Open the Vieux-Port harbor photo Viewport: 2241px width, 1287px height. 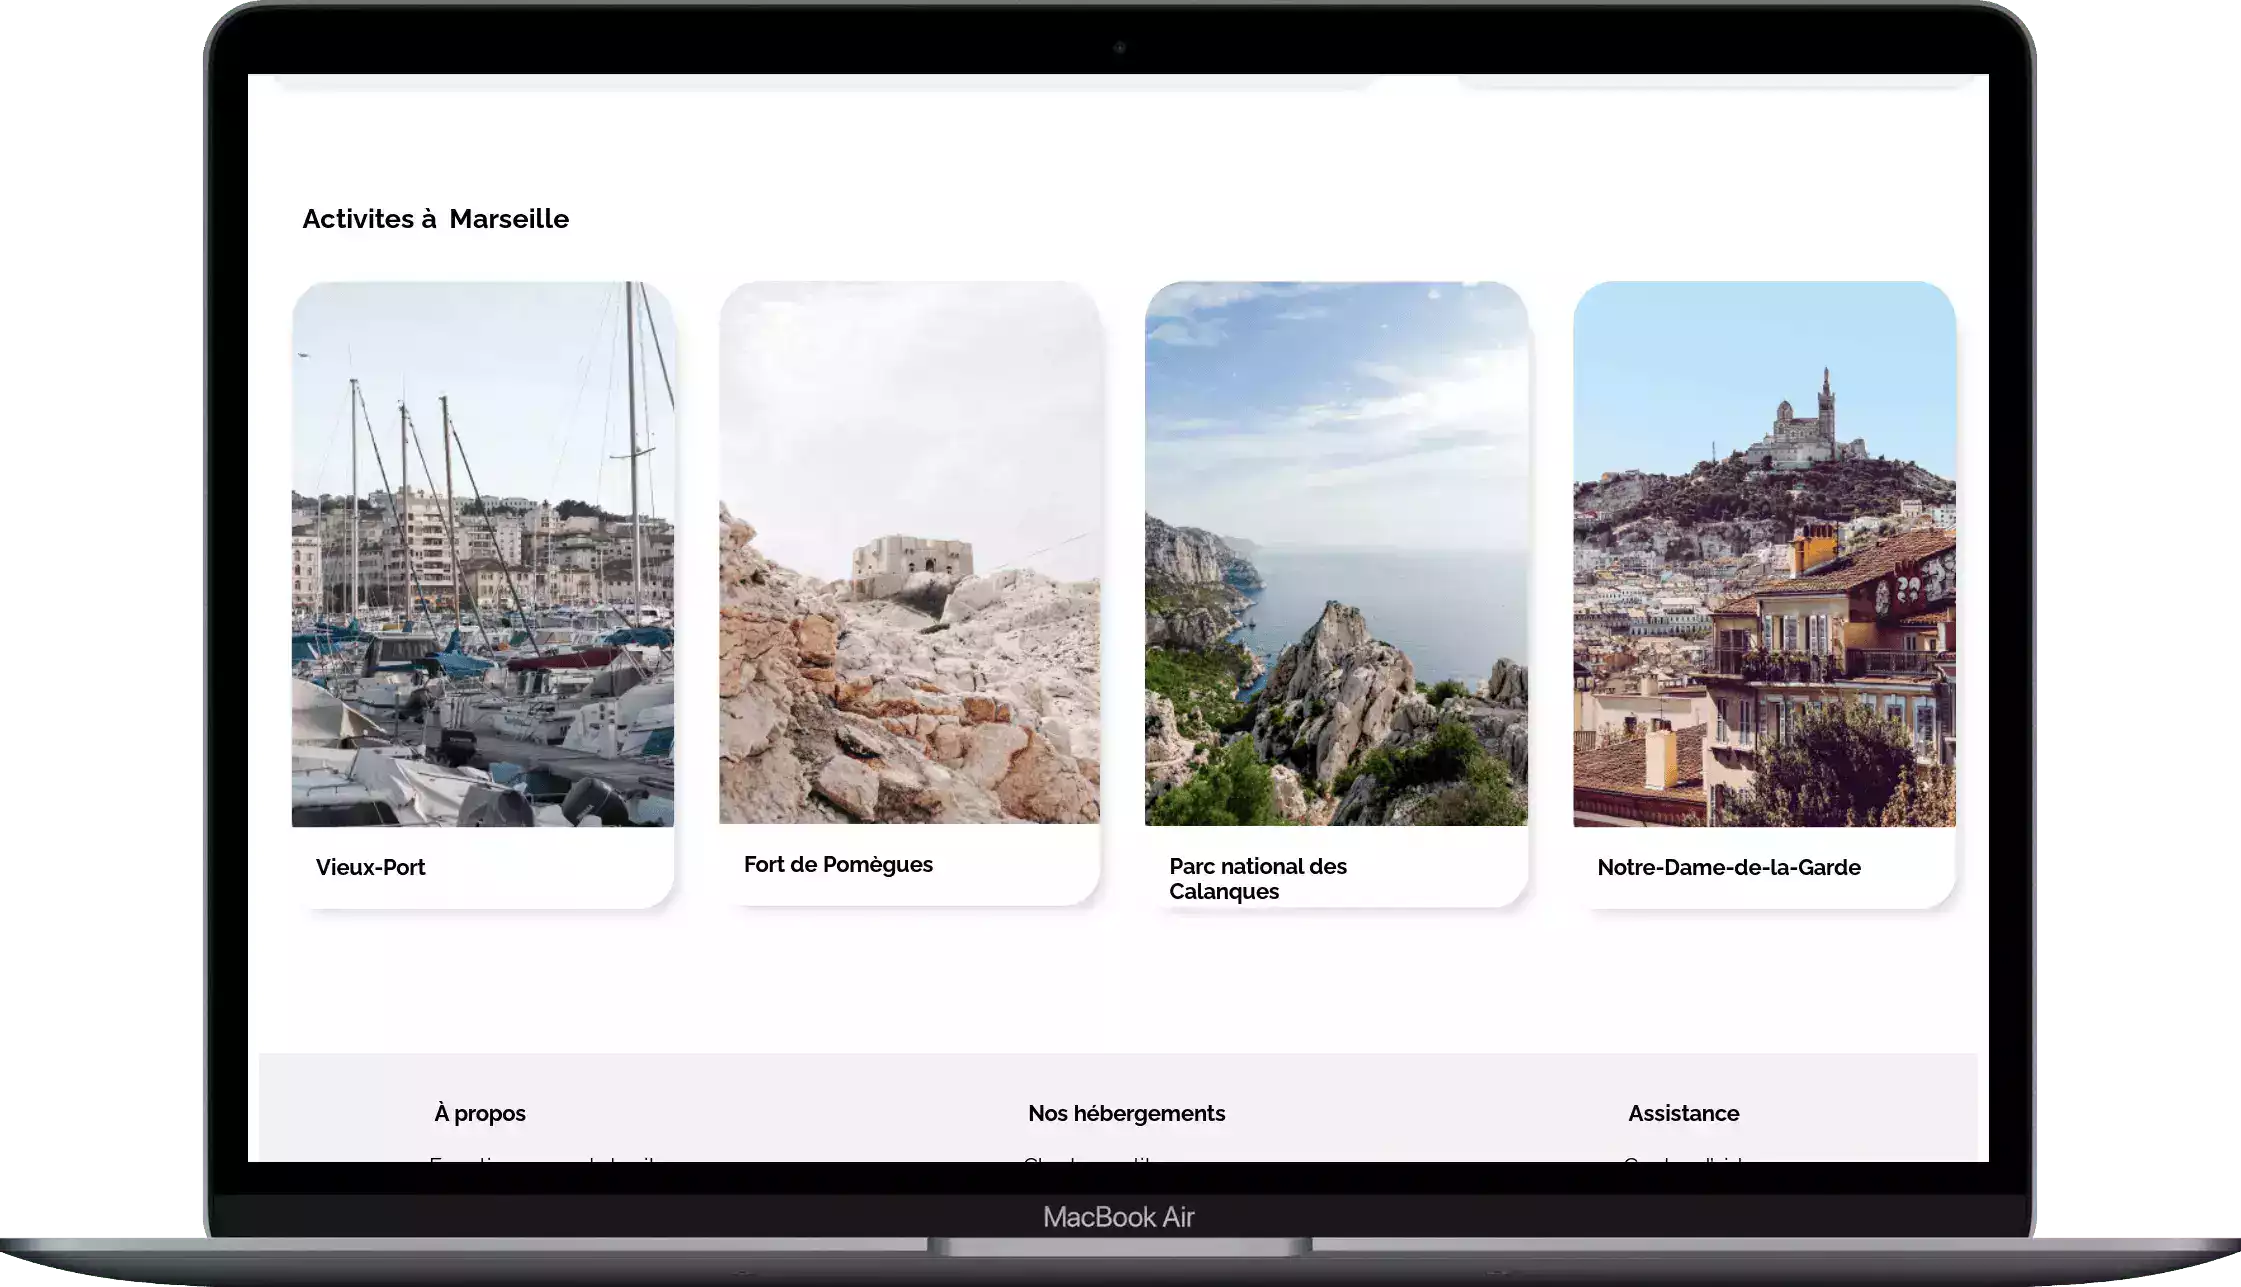483,554
